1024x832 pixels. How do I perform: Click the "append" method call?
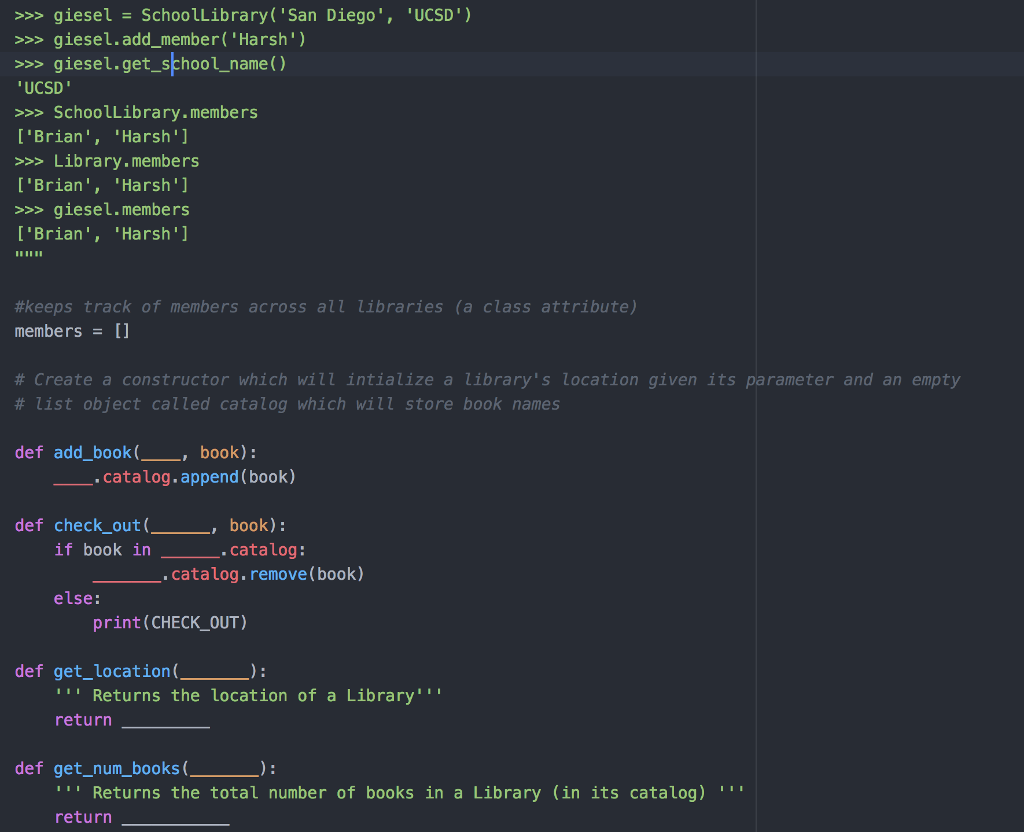(210, 477)
